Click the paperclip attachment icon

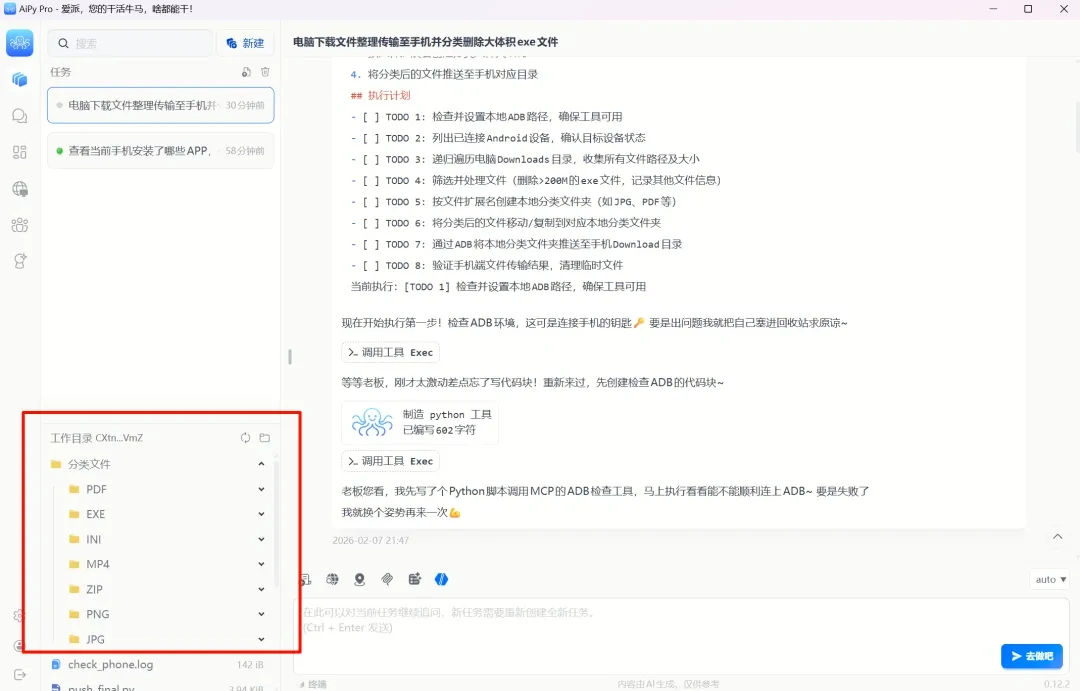pyautogui.click(x=387, y=579)
